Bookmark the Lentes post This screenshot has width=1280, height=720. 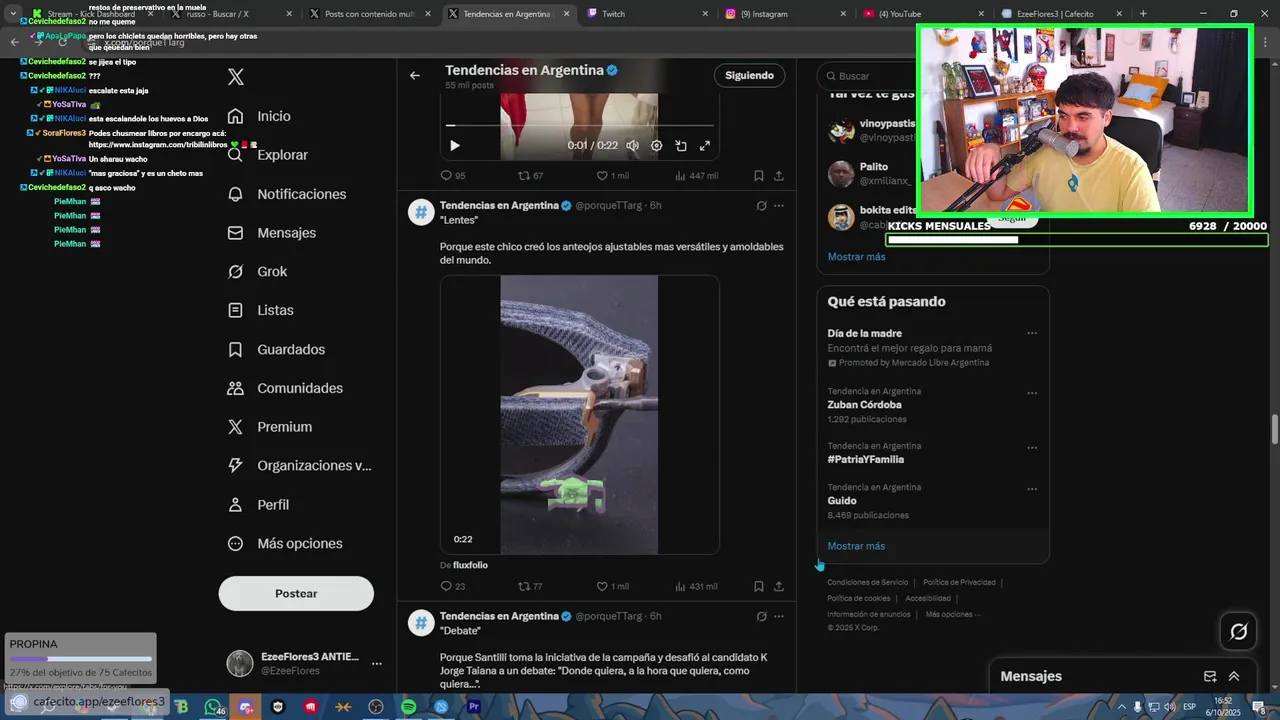click(759, 587)
